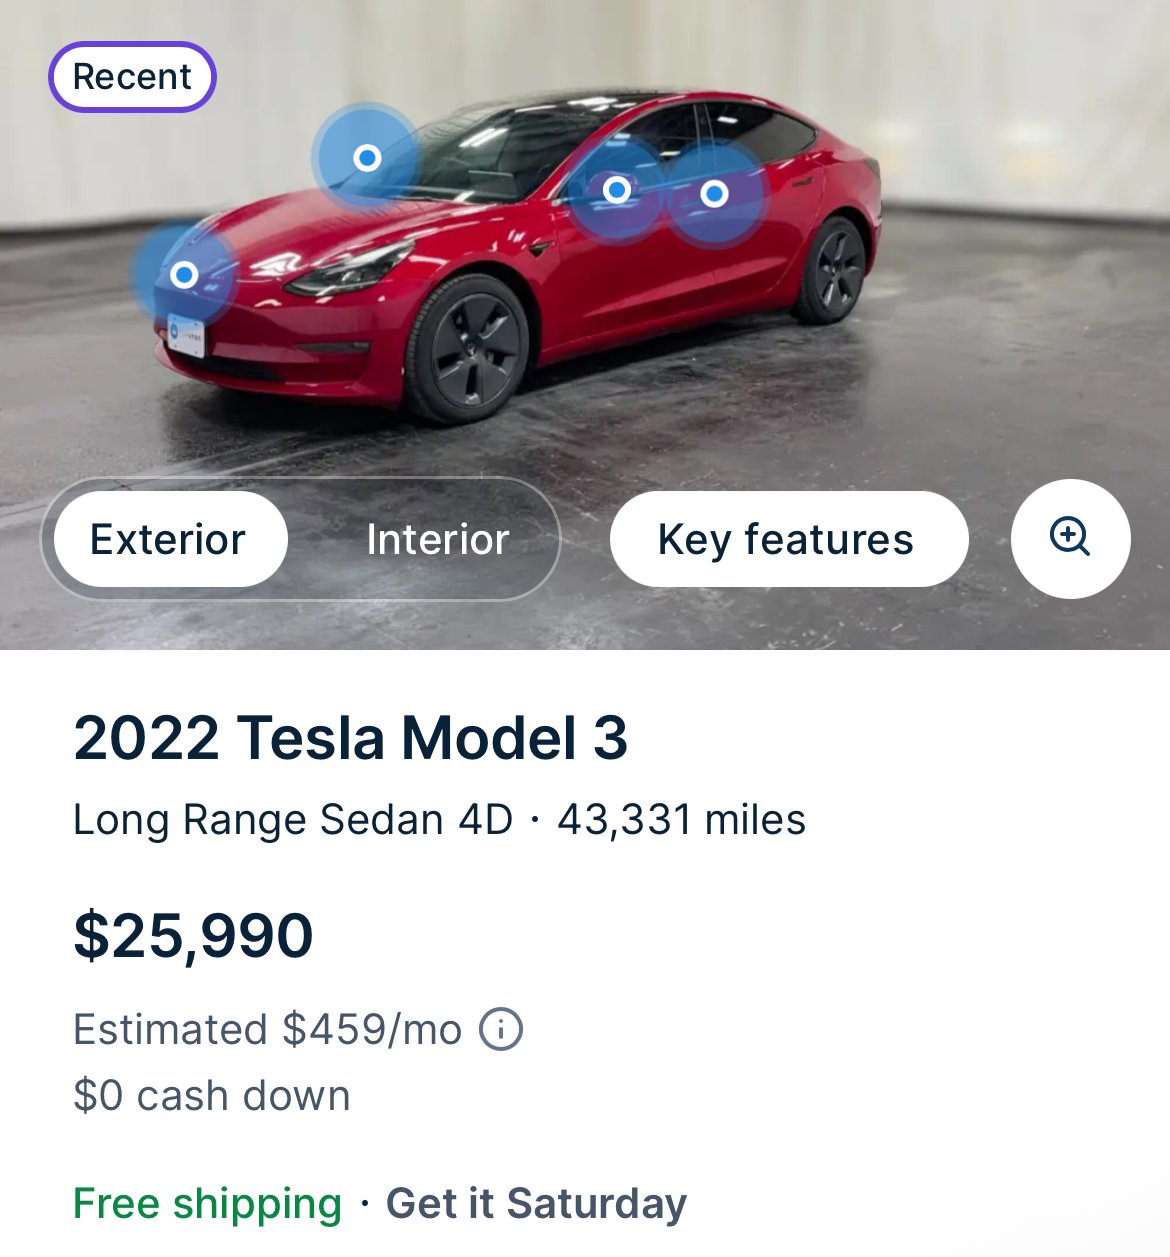The image size is (1170, 1257).
Task: Select the front door window hotspot
Action: pyautogui.click(x=617, y=190)
